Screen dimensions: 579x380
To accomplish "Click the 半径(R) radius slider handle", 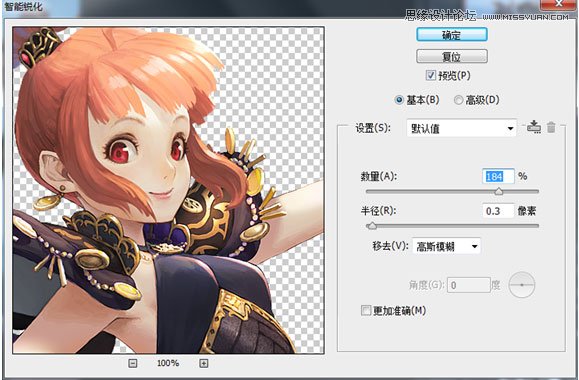I will [x=372, y=226].
